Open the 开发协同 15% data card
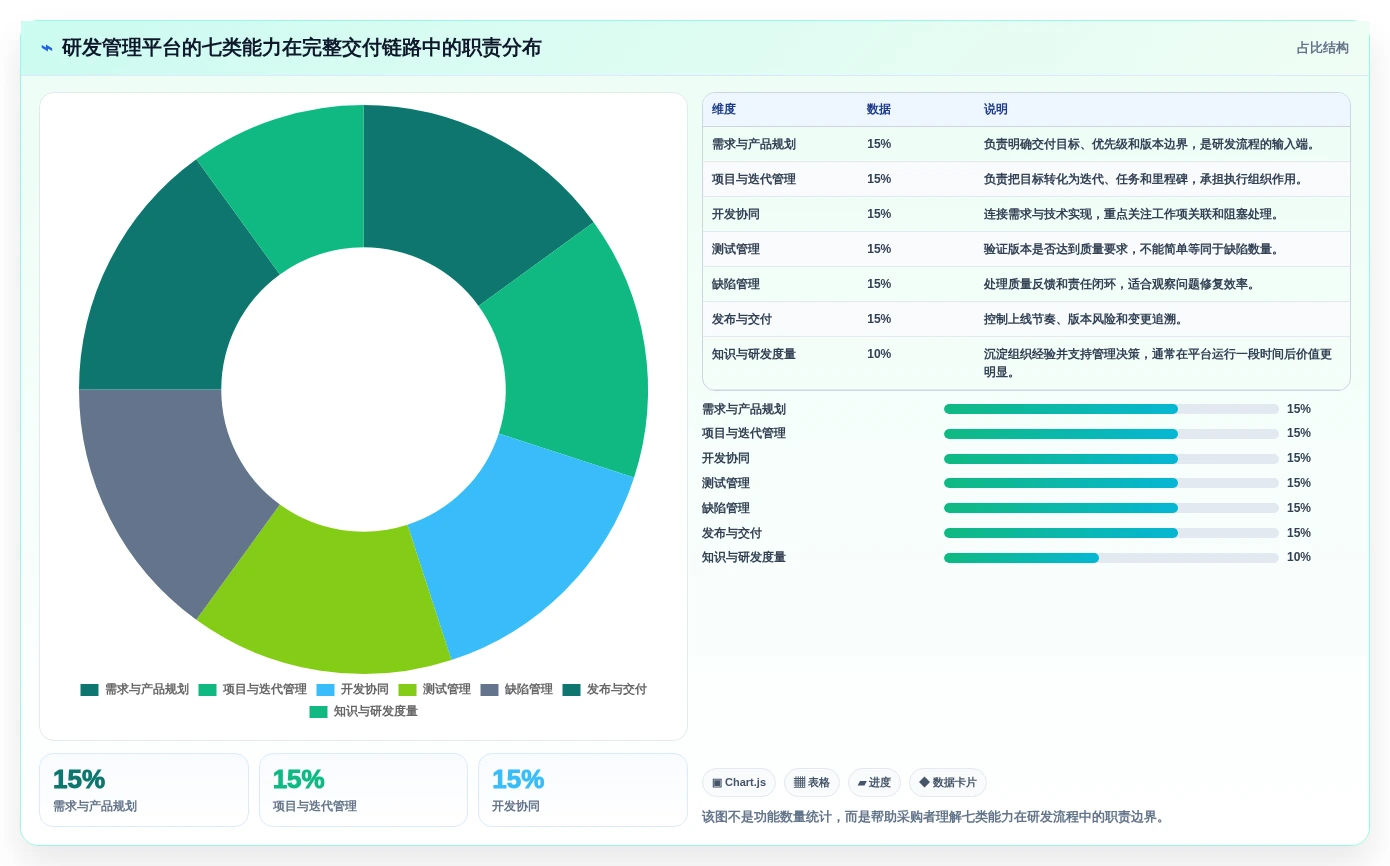Image resolution: width=1390 pixels, height=866 pixels. 583,790
